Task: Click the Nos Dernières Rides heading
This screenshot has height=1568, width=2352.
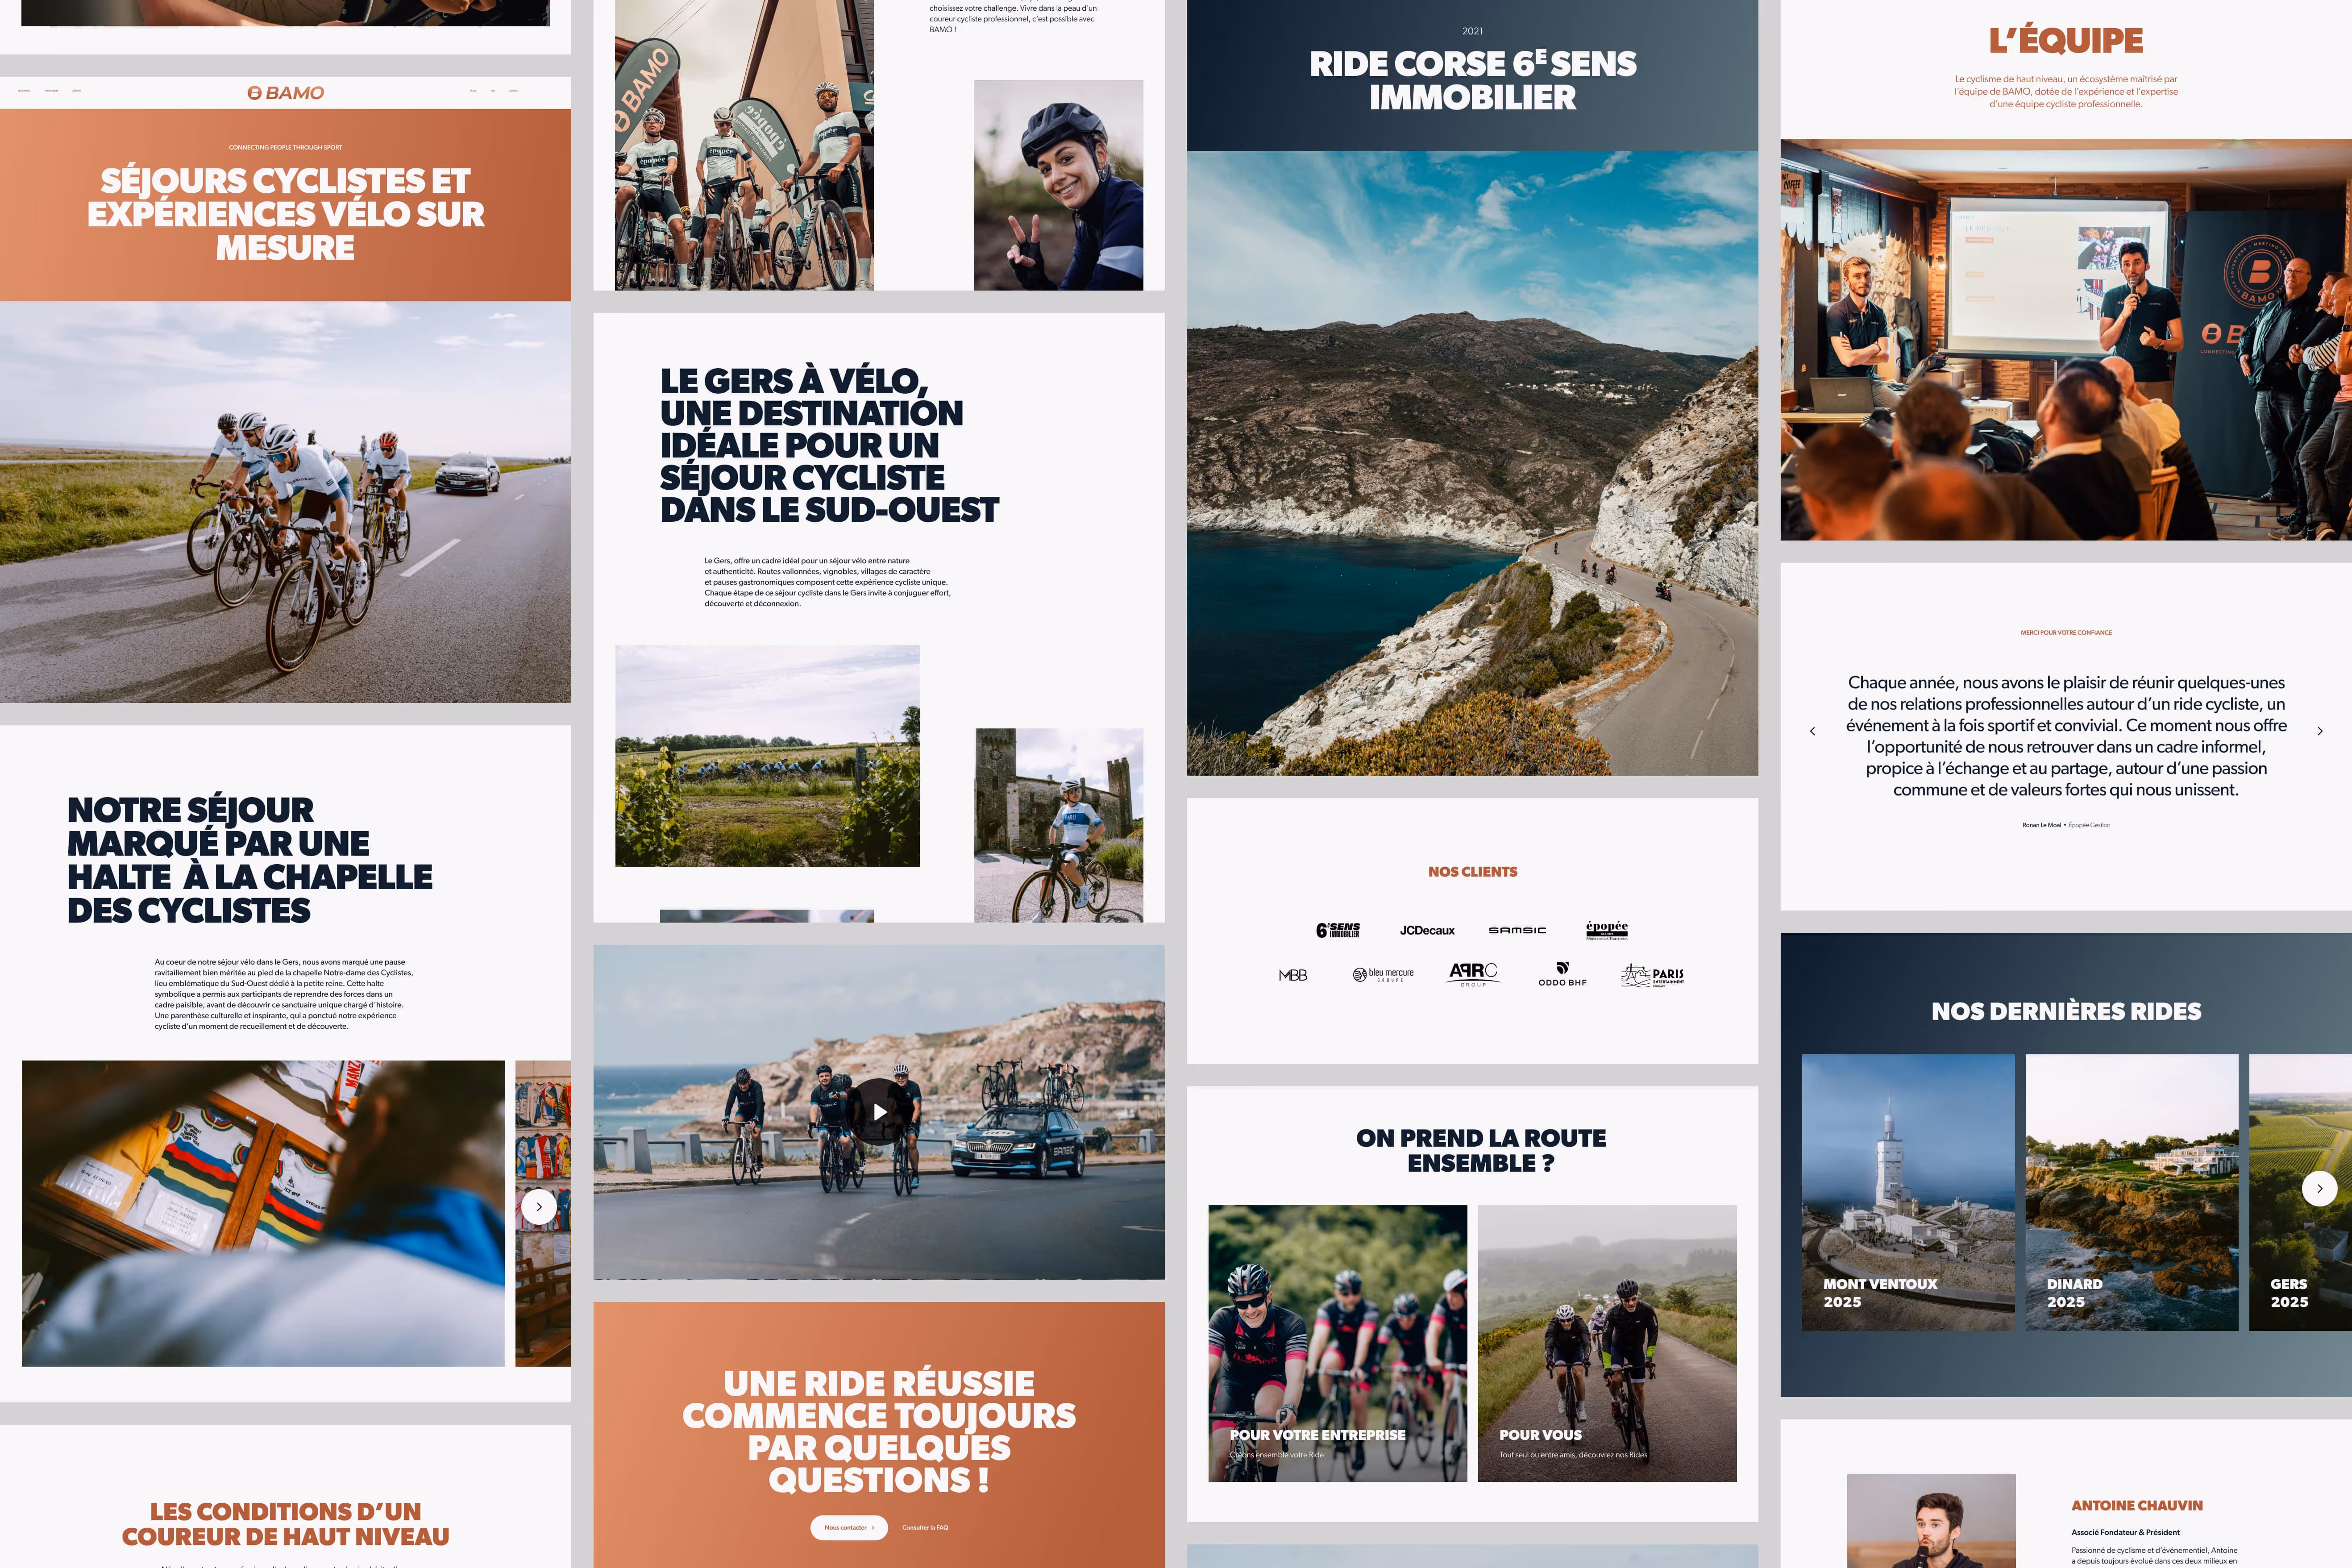Action: point(2066,1011)
